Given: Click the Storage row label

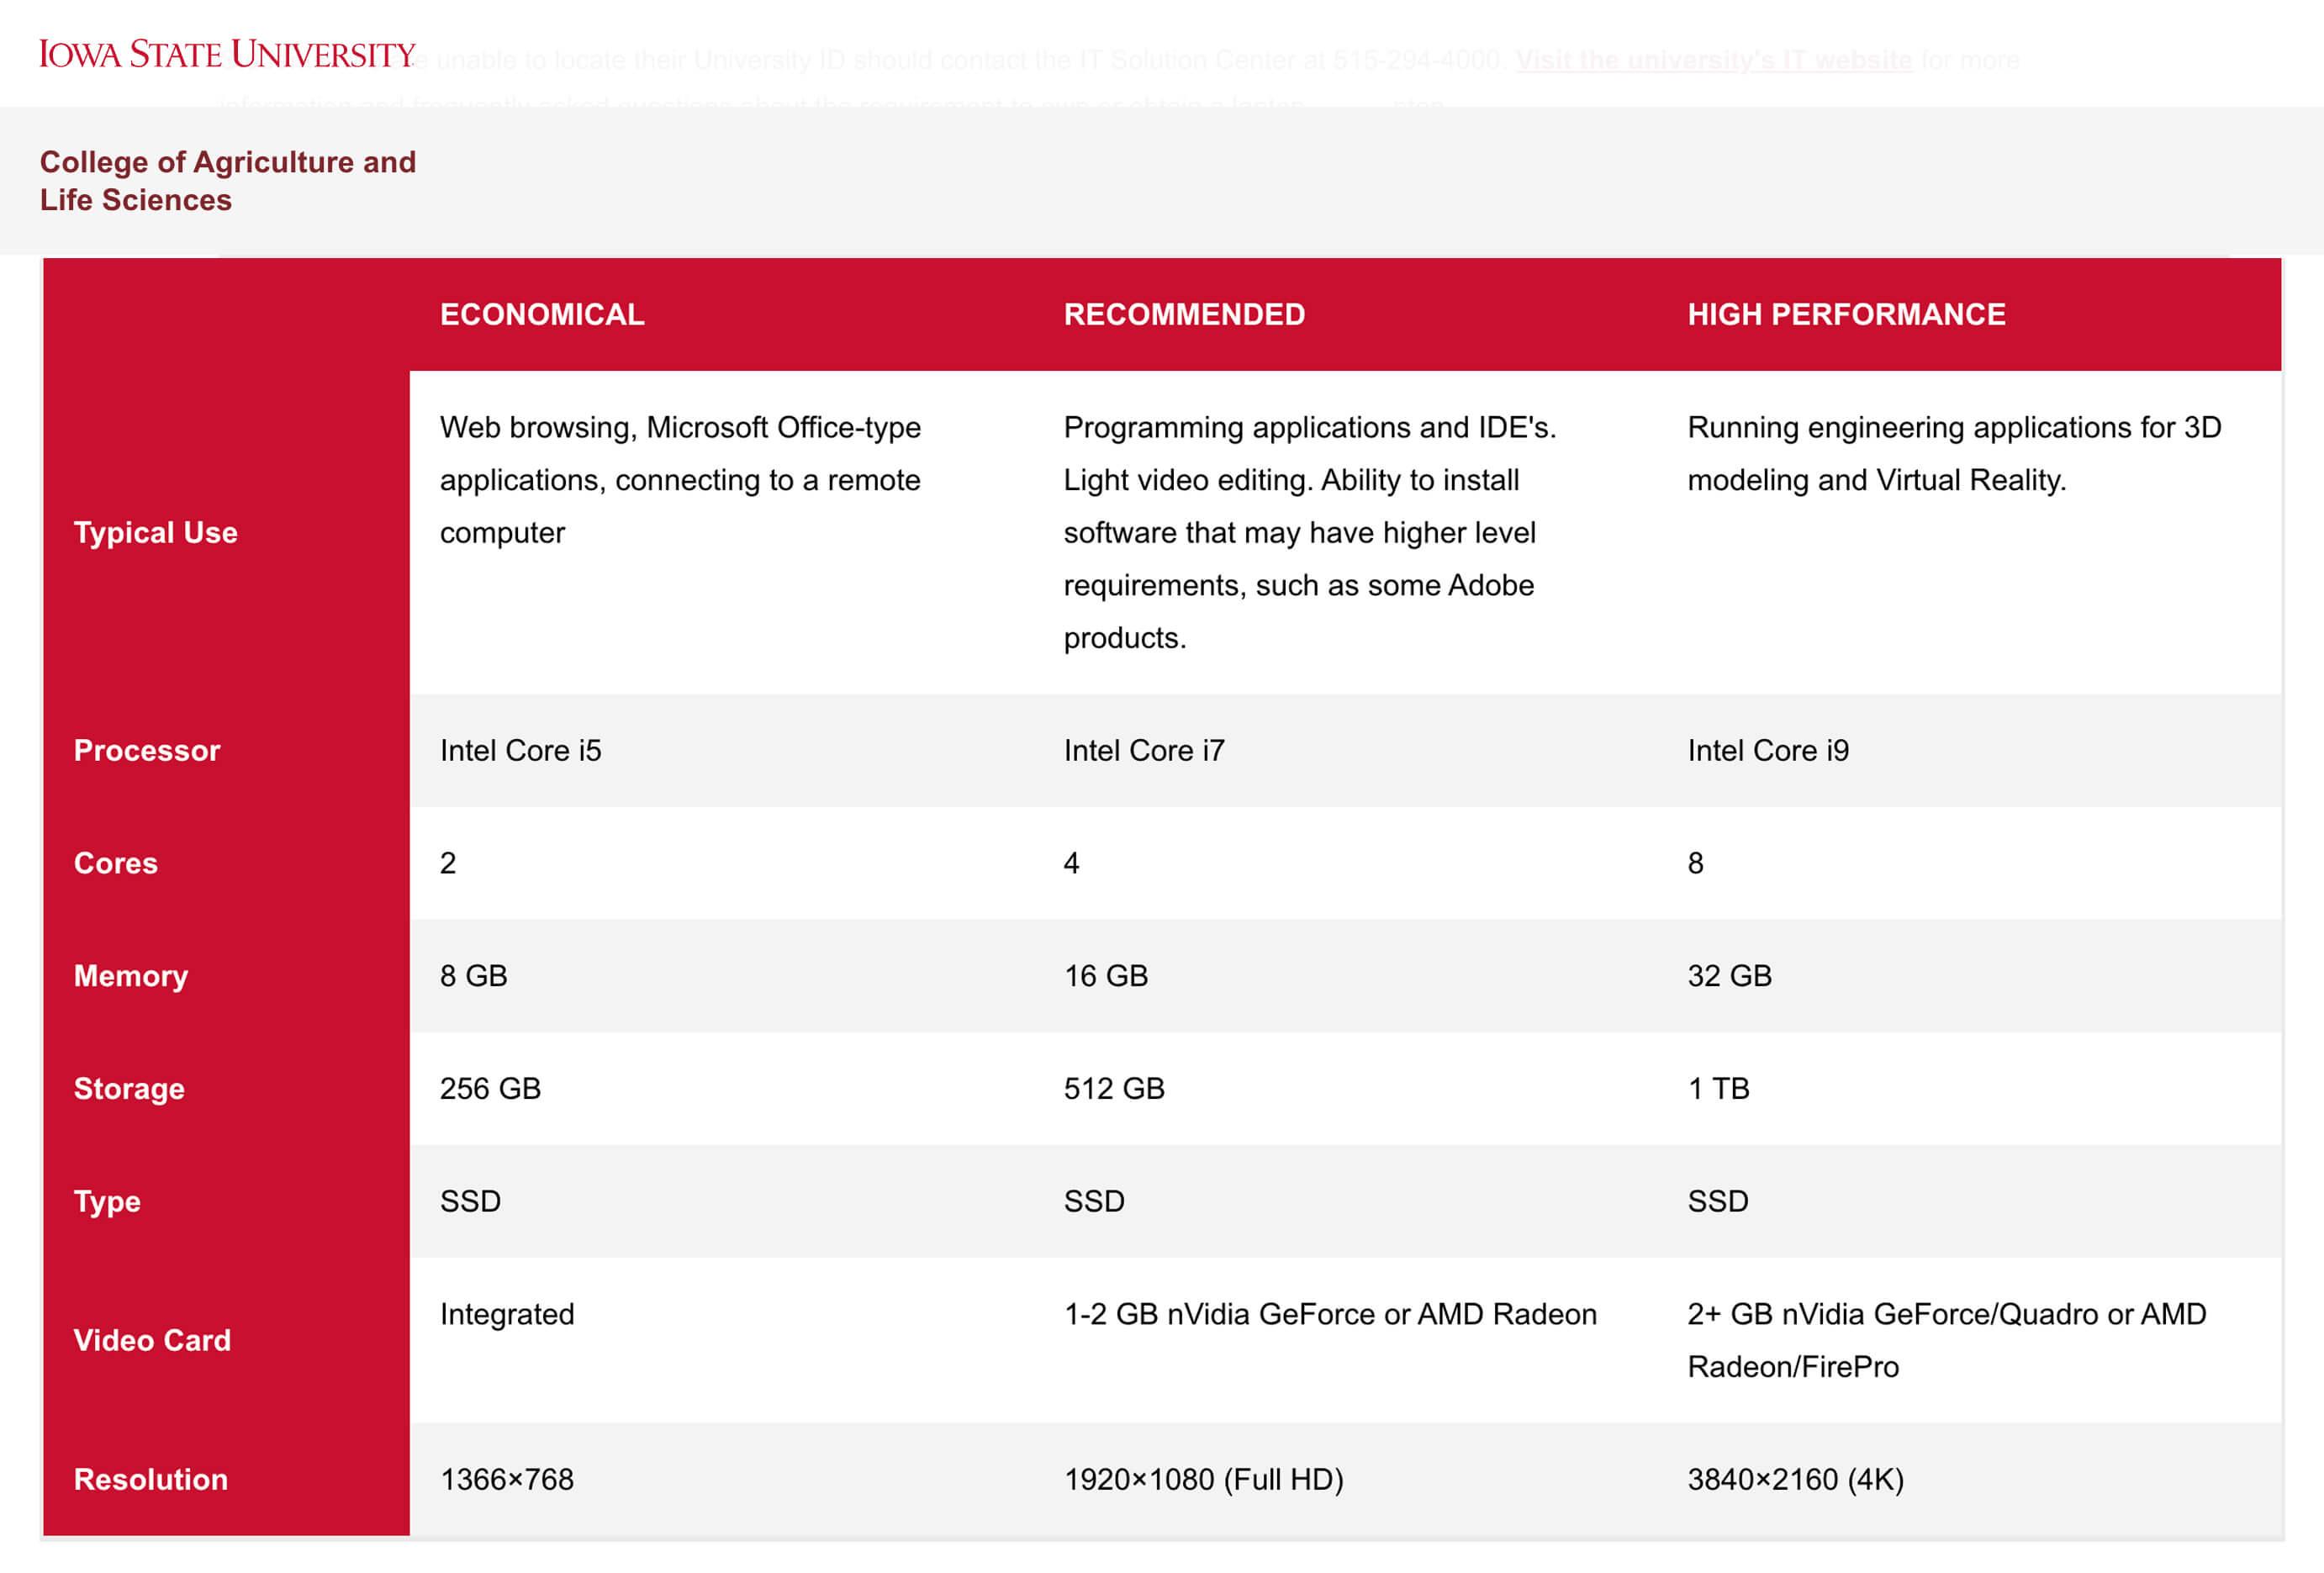Looking at the screenshot, I should (129, 1088).
